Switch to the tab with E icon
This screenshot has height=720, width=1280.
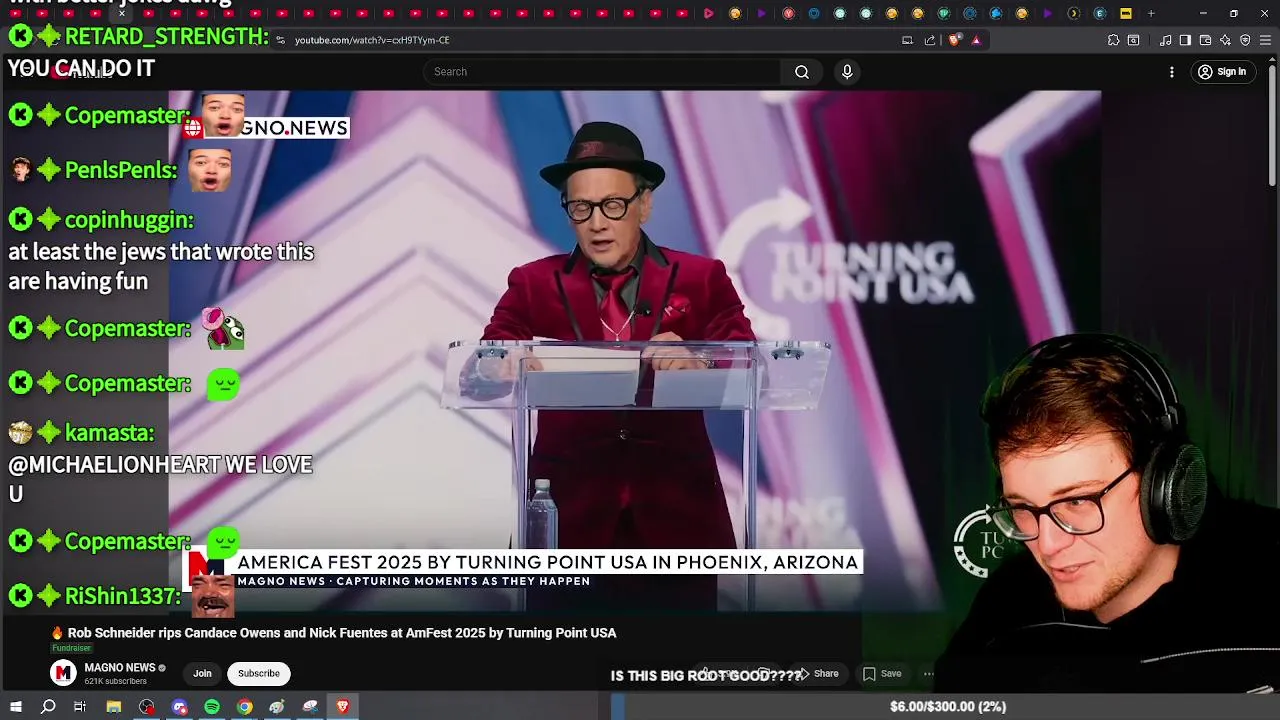coord(1100,13)
